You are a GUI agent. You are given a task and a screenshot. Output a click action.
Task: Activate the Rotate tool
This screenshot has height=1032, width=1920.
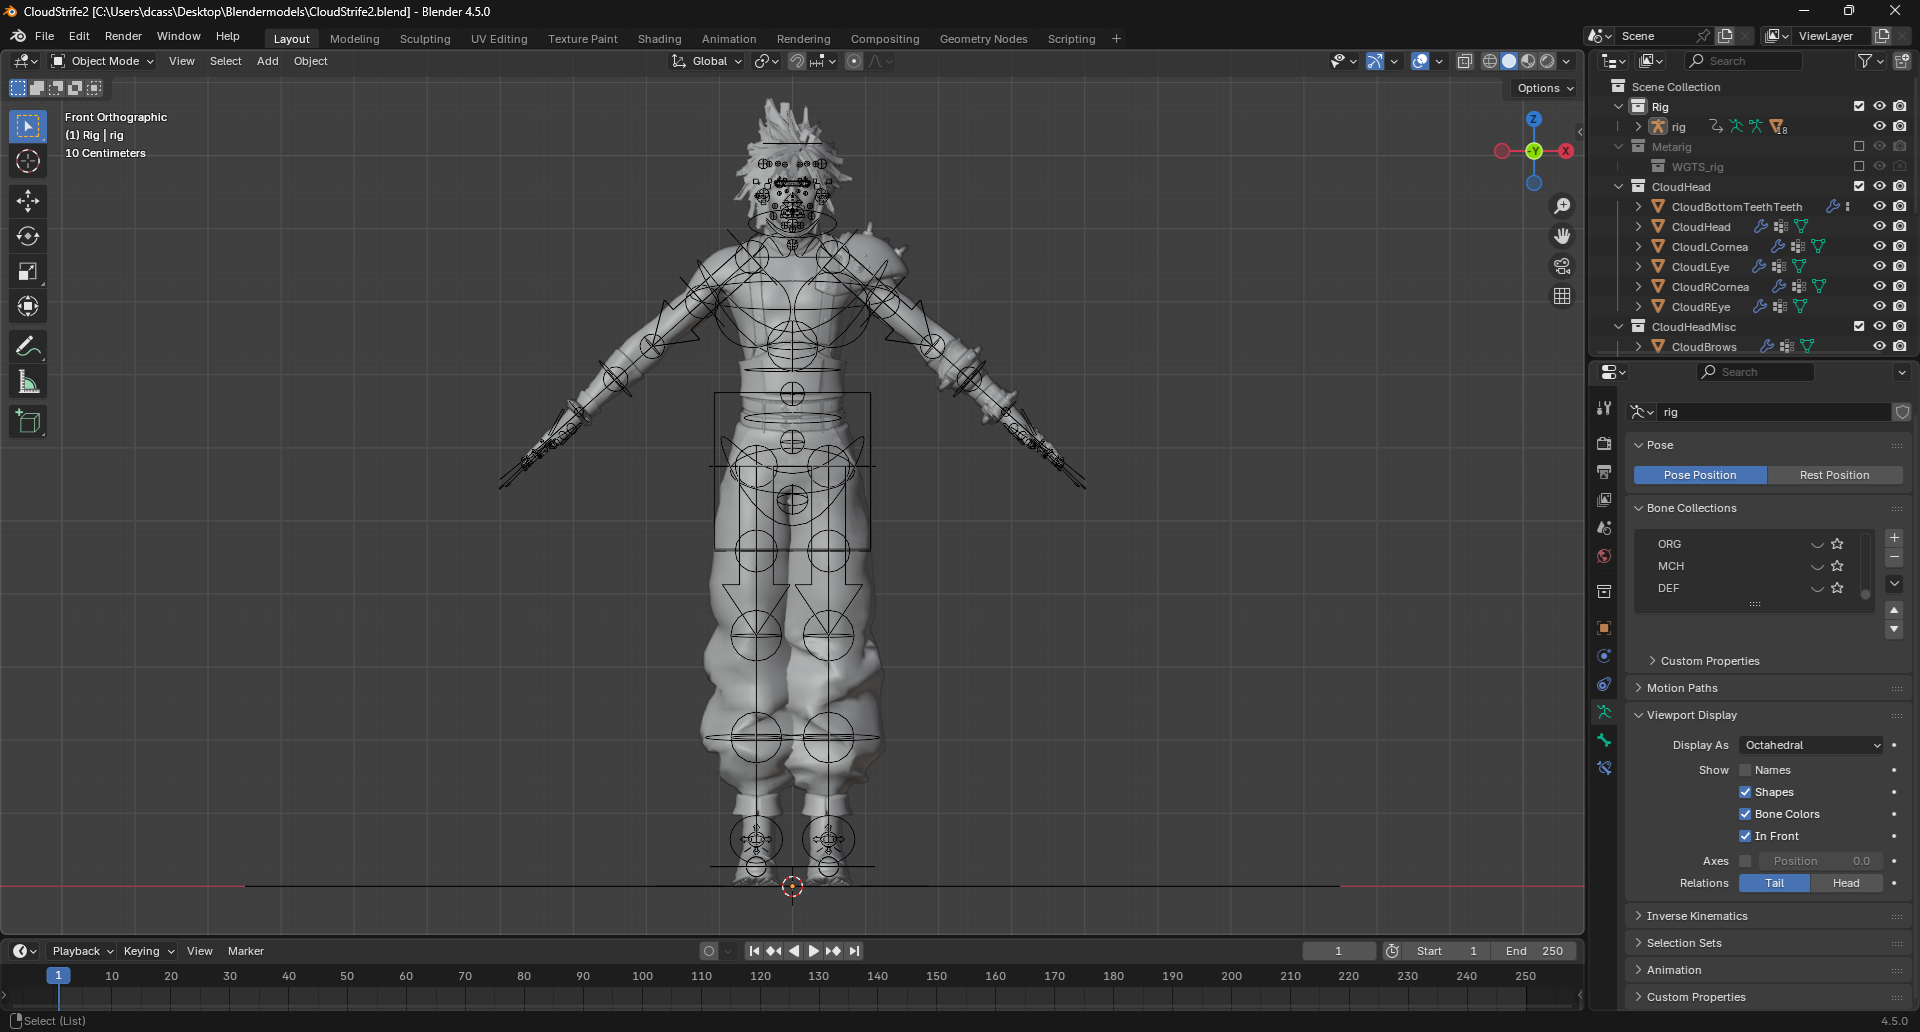pos(28,236)
